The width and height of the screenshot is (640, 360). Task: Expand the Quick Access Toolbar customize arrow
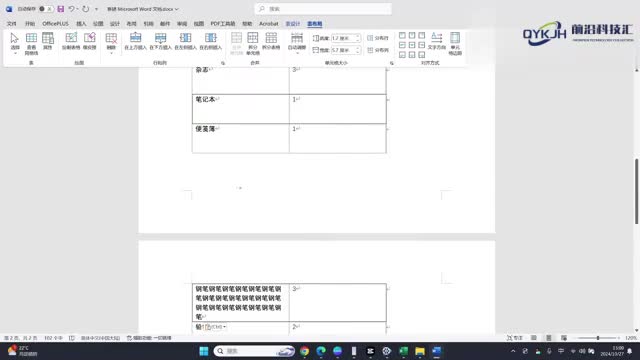(x=96, y=9)
